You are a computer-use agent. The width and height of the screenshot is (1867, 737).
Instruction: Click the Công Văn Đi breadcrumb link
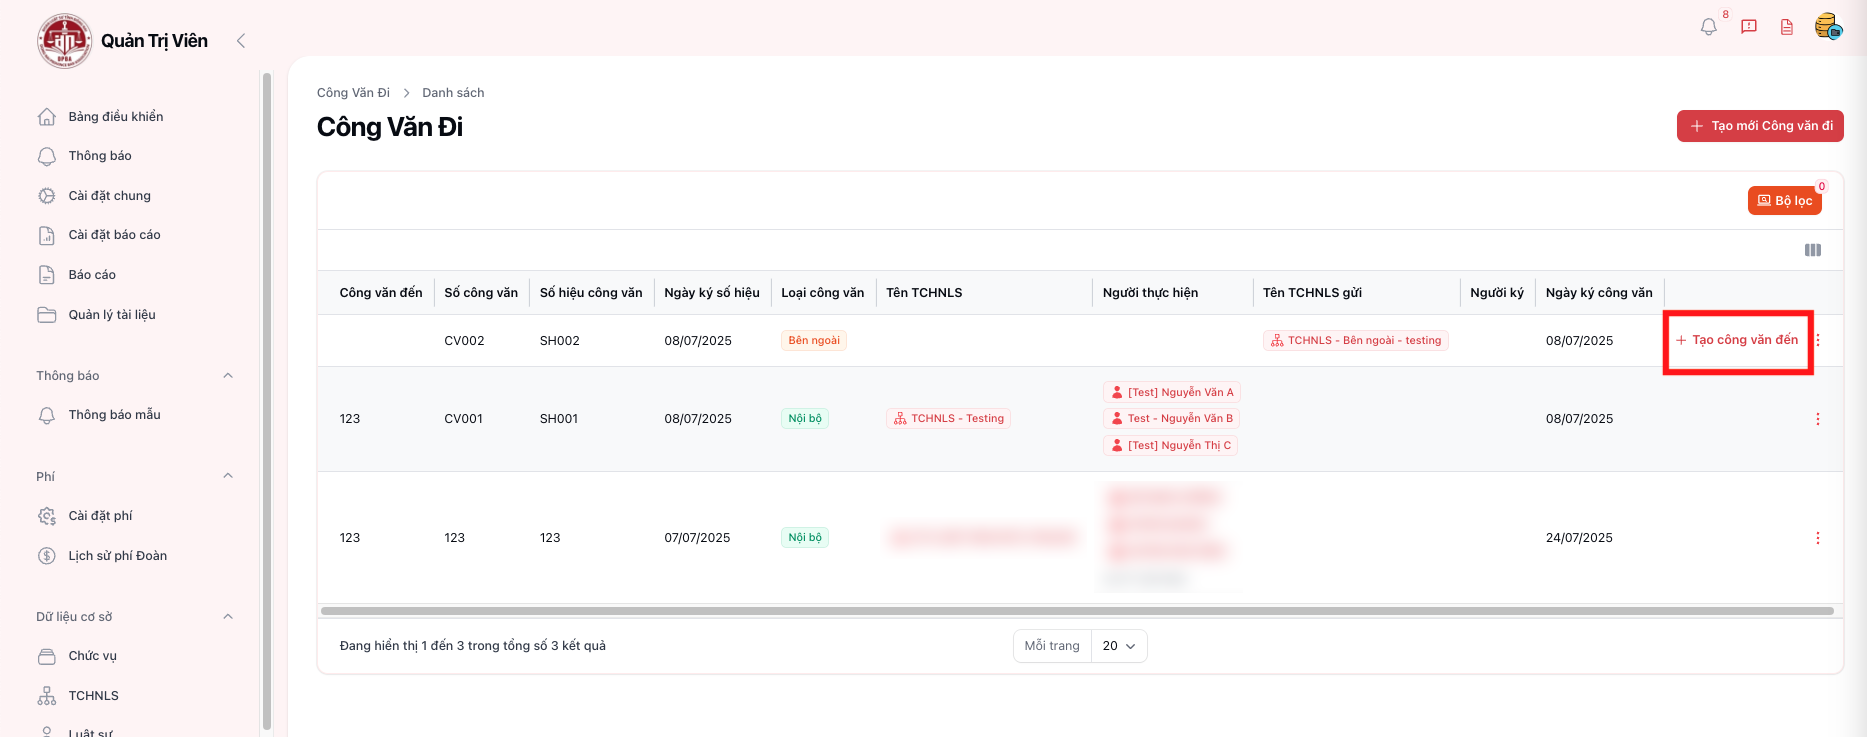point(353,93)
